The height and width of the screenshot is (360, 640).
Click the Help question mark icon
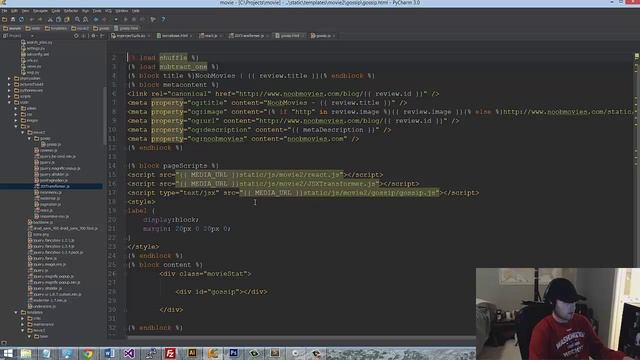(x=163, y=19)
